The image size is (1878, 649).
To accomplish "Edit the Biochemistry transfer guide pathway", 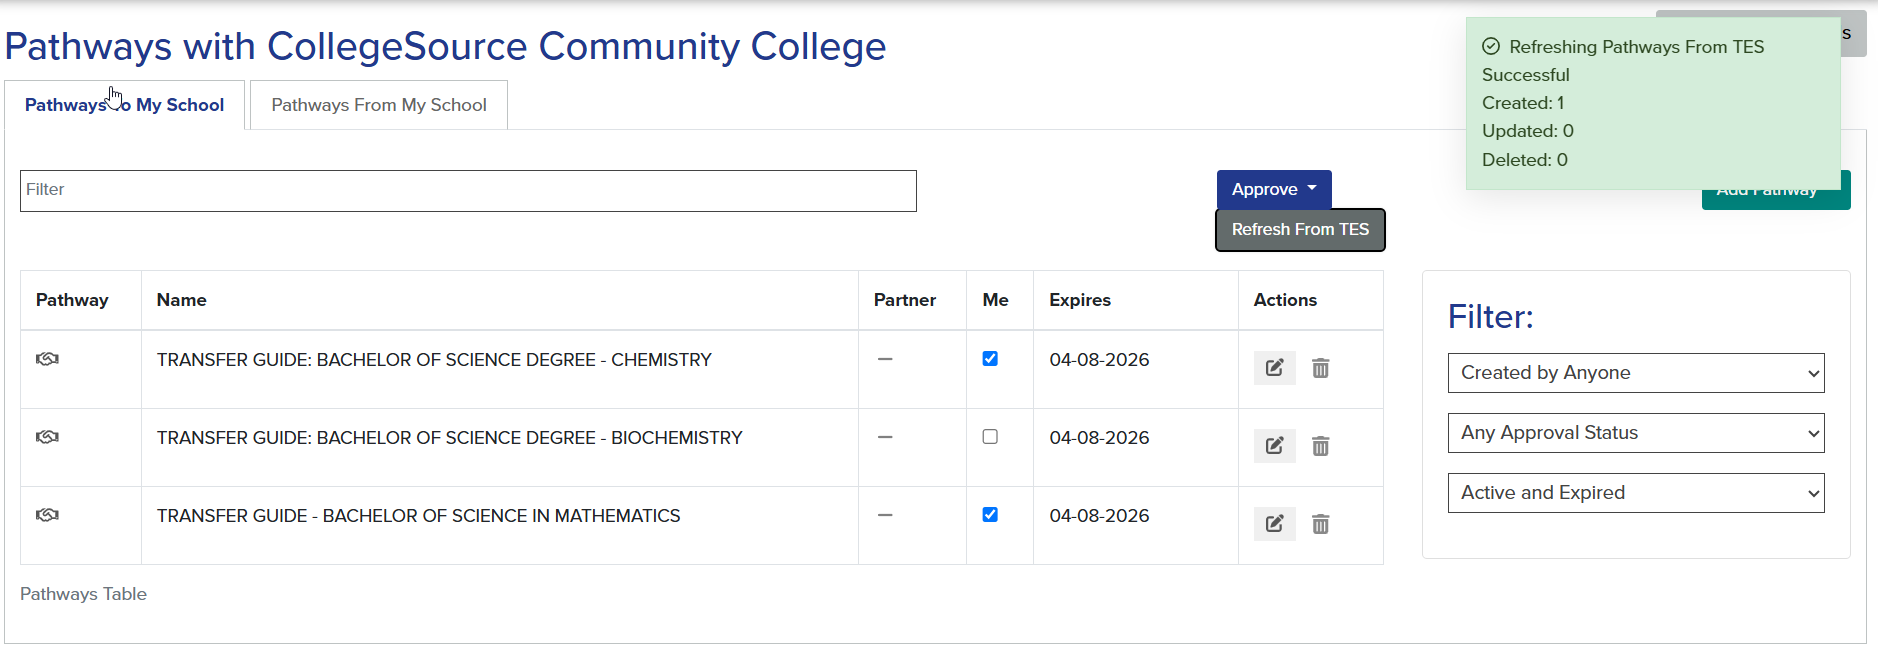I will click(1274, 446).
